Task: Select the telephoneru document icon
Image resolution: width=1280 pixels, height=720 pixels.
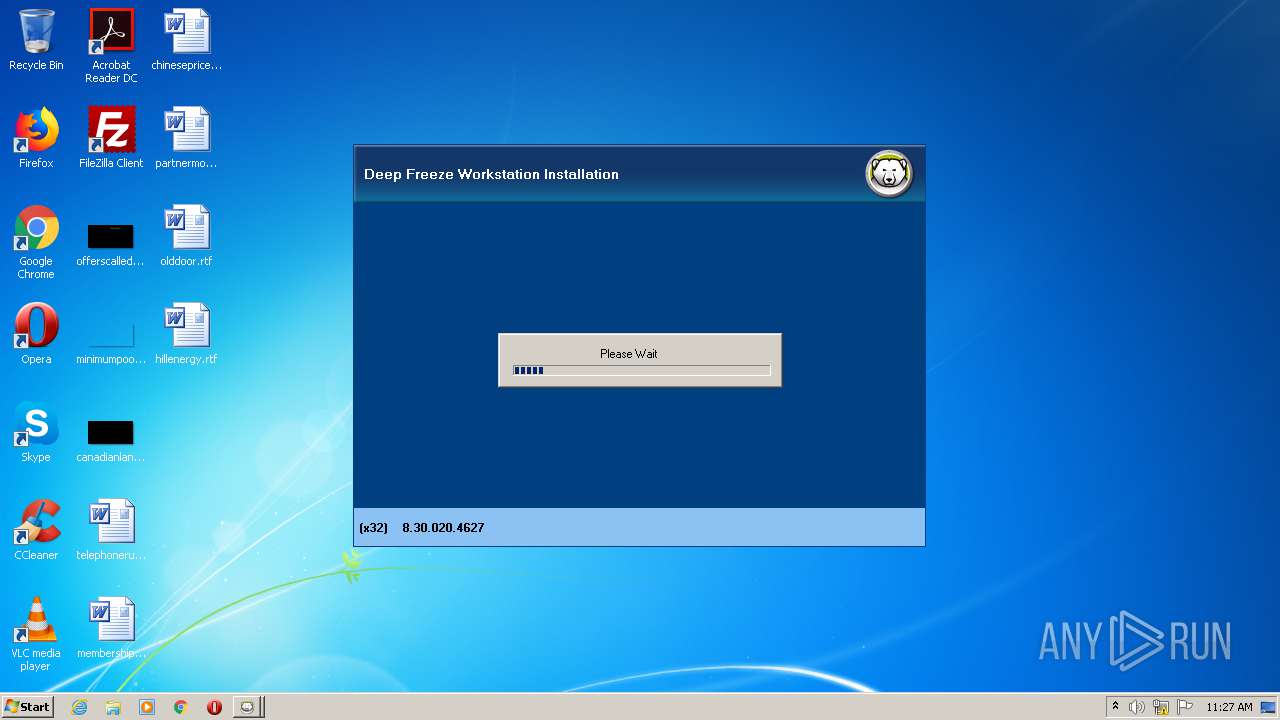Action: click(111, 530)
